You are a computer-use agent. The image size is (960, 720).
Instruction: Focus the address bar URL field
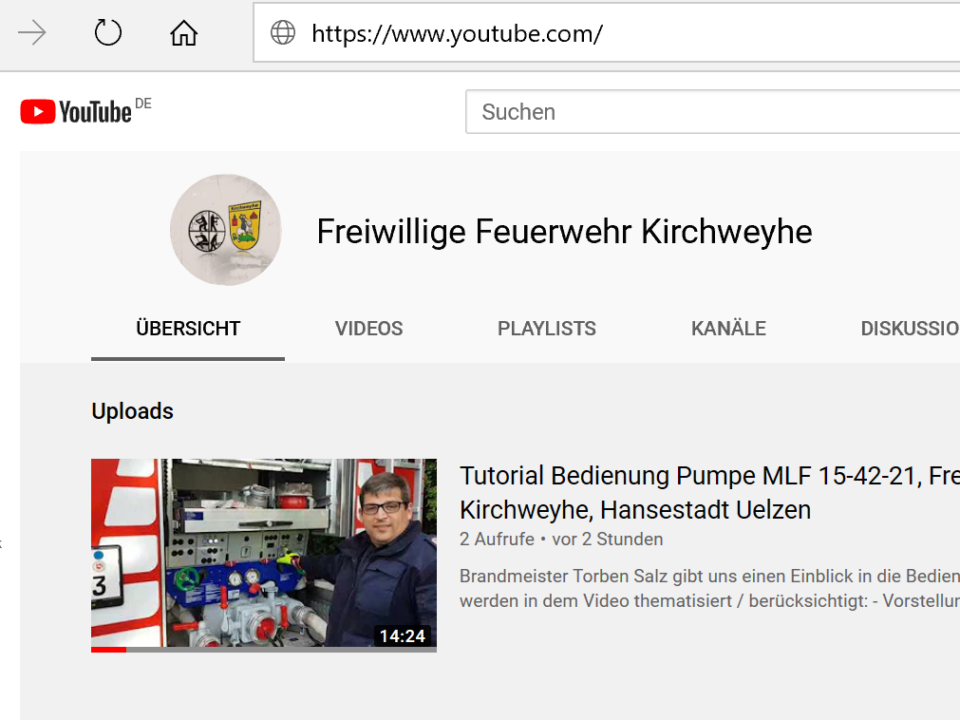point(606,33)
